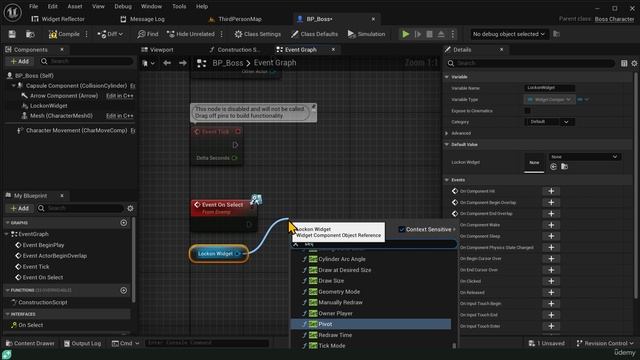Uncheck the Context Sensitive checkbox
Image resolution: width=640 pixels, height=360 pixels.
coord(401,230)
